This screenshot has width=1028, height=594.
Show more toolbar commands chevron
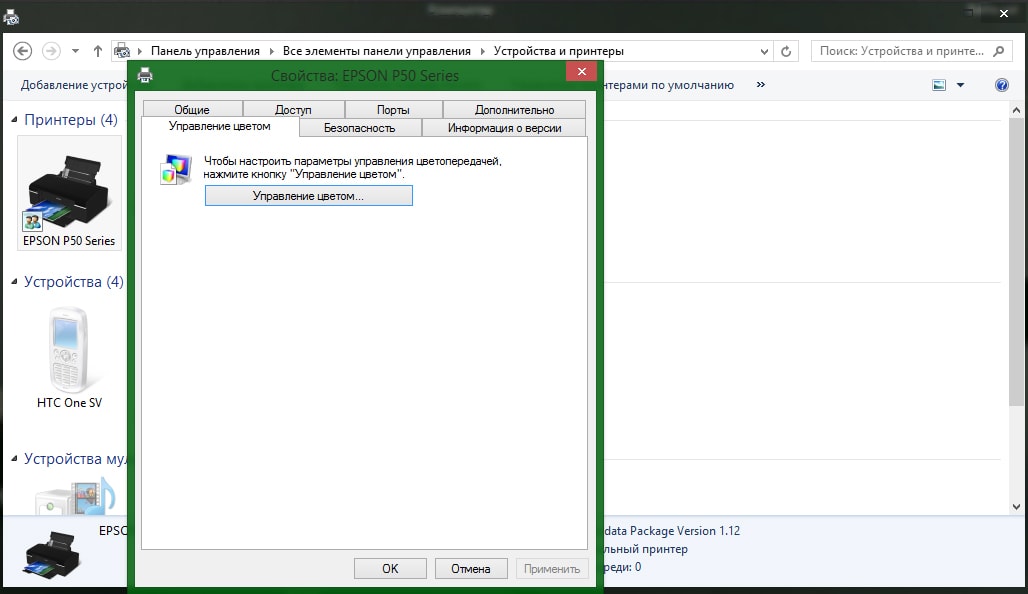[761, 85]
